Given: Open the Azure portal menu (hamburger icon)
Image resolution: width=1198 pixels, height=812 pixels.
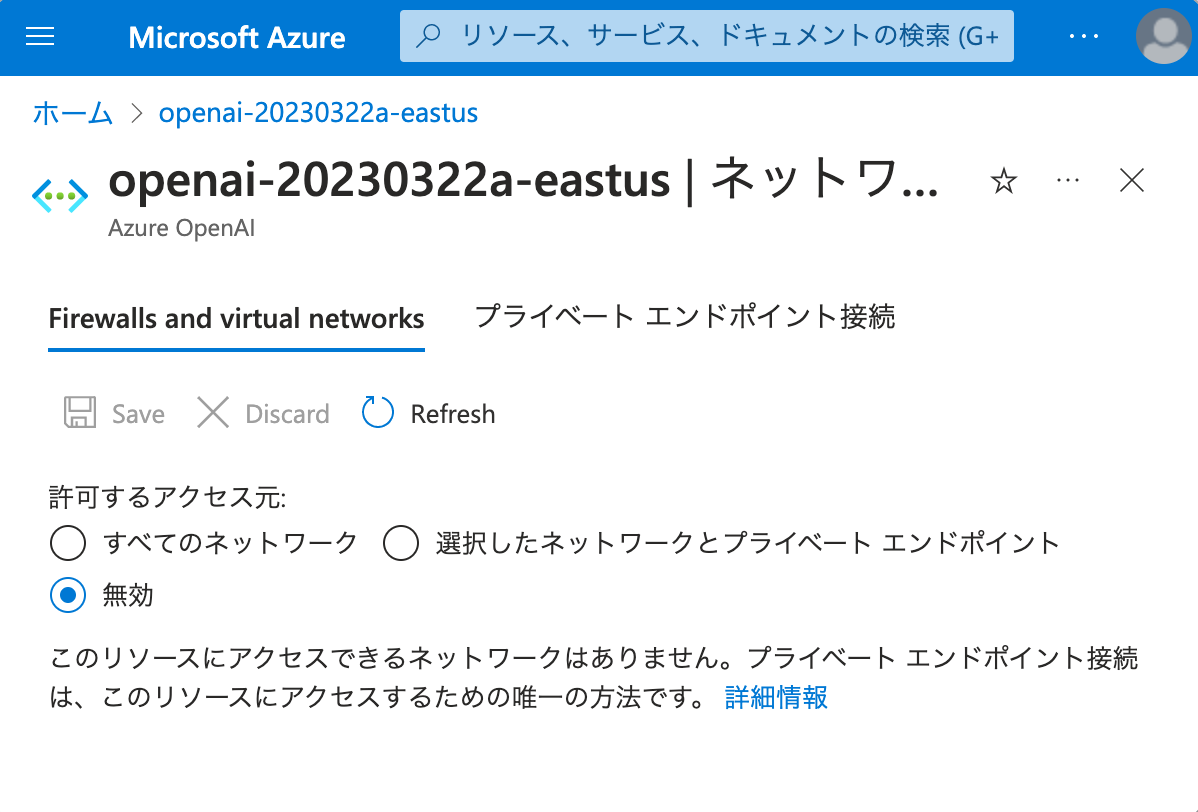Looking at the screenshot, I should coord(39,36).
